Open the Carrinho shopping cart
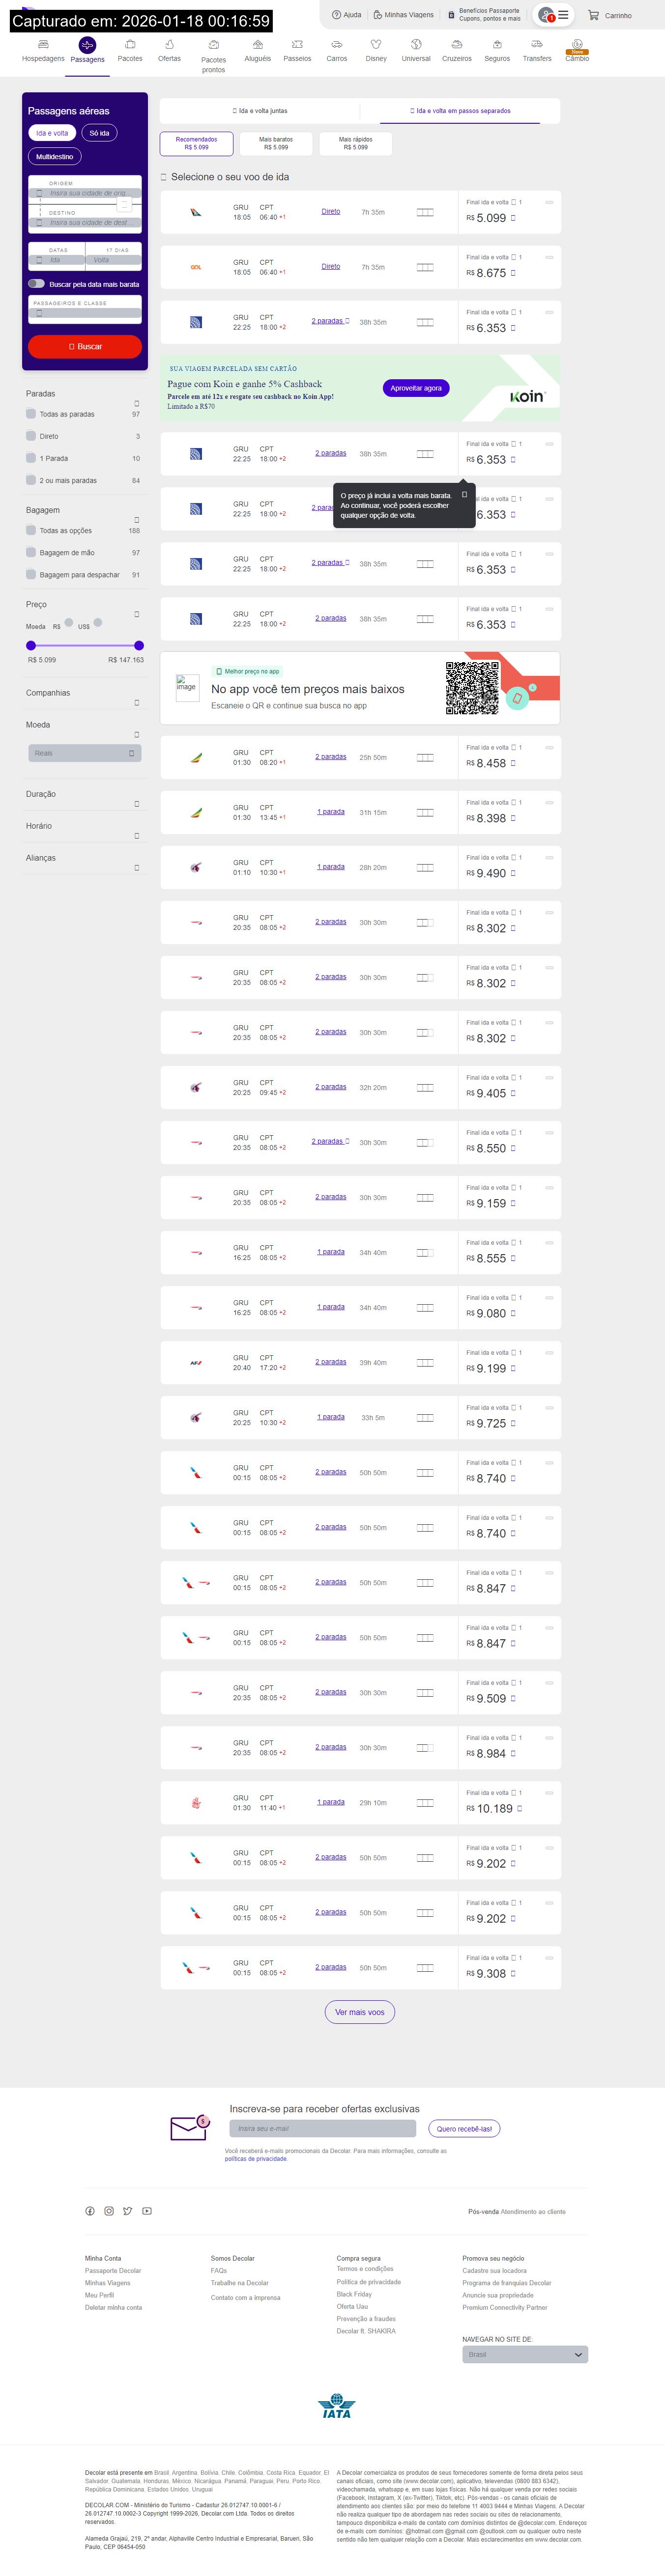Screen dimensions: 665x2576 coord(594,15)
